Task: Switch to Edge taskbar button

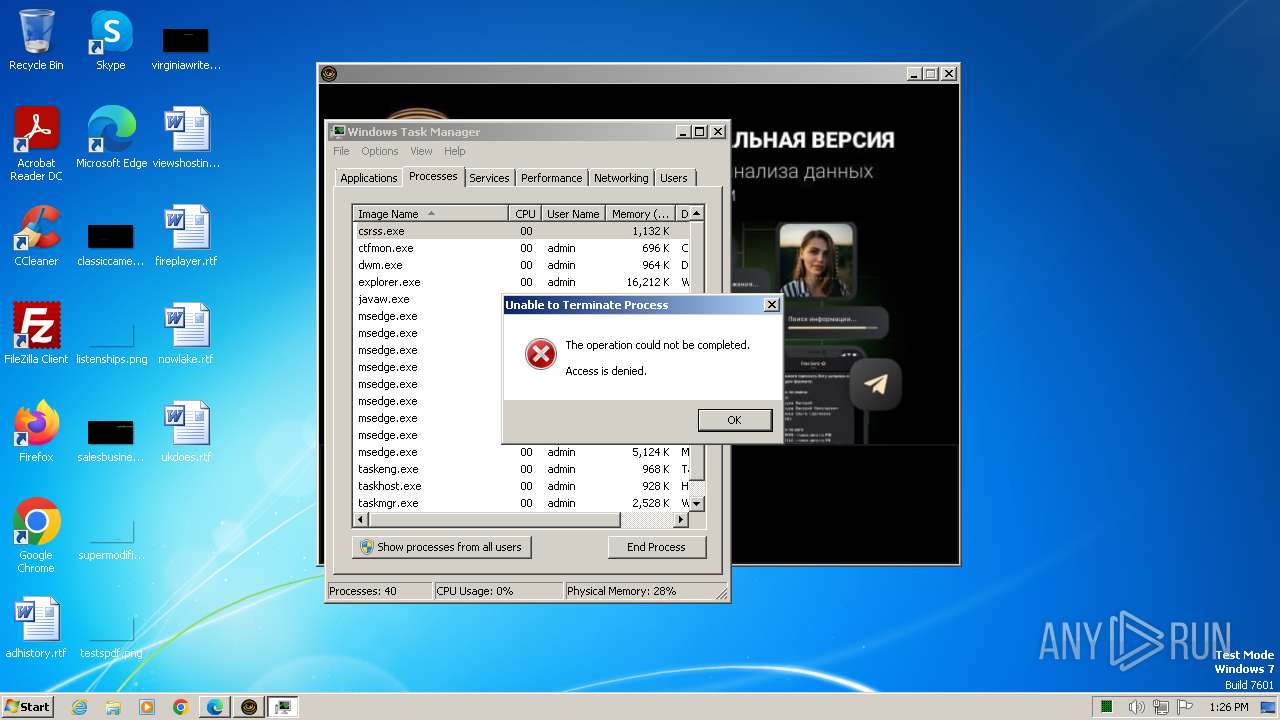Action: click(x=215, y=707)
